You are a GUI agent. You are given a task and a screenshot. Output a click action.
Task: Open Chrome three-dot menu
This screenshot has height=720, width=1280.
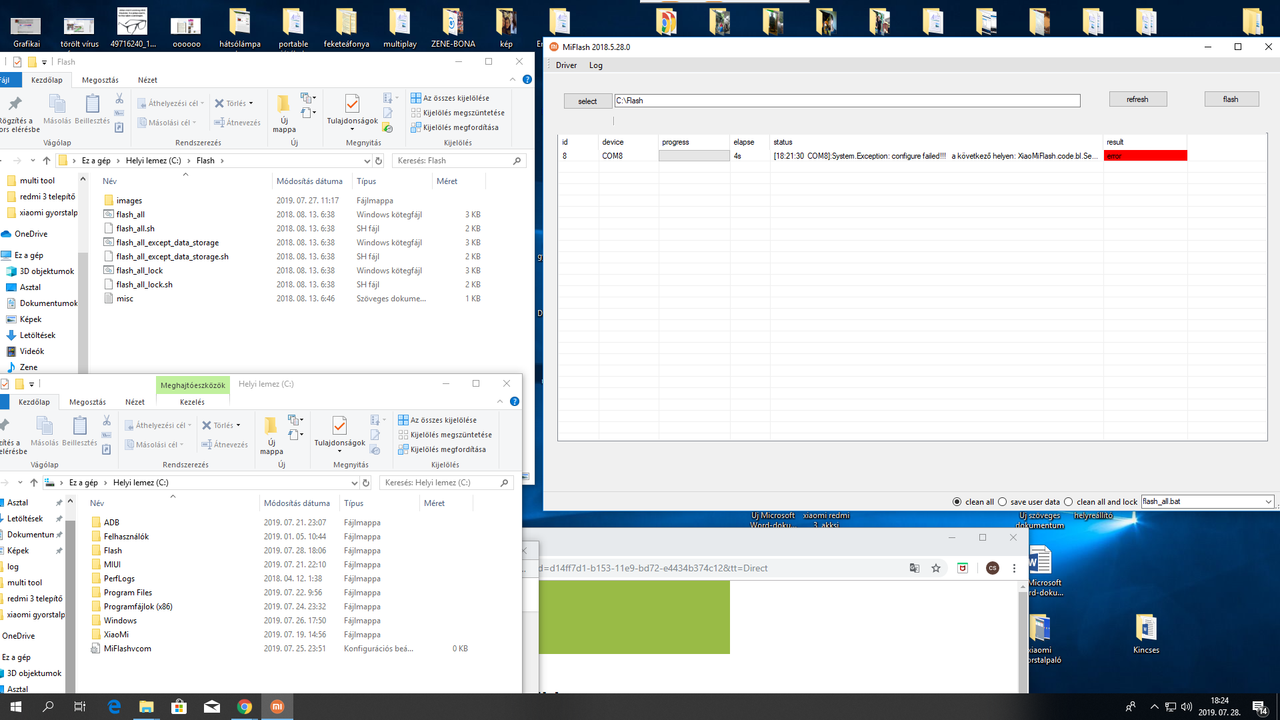(1015, 568)
